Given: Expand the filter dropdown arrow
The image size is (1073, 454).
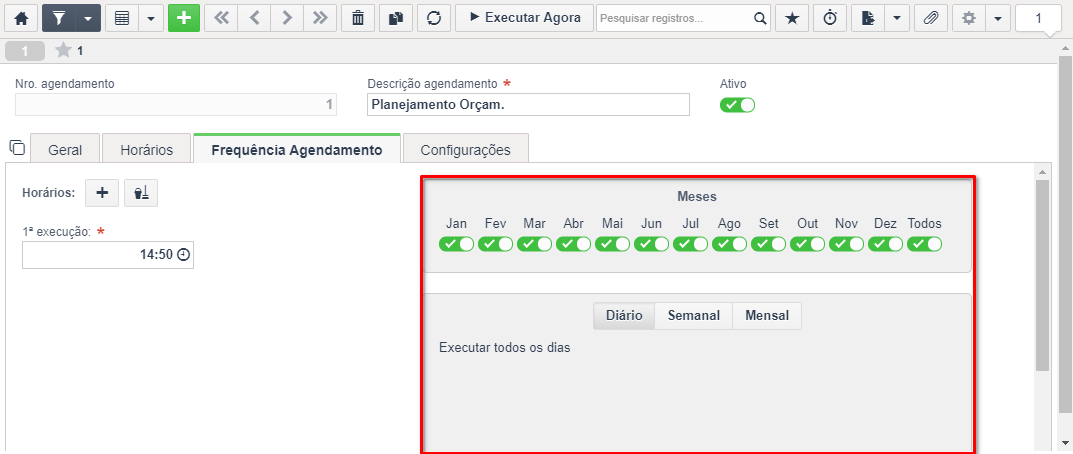Looking at the screenshot, I should coord(88,18).
